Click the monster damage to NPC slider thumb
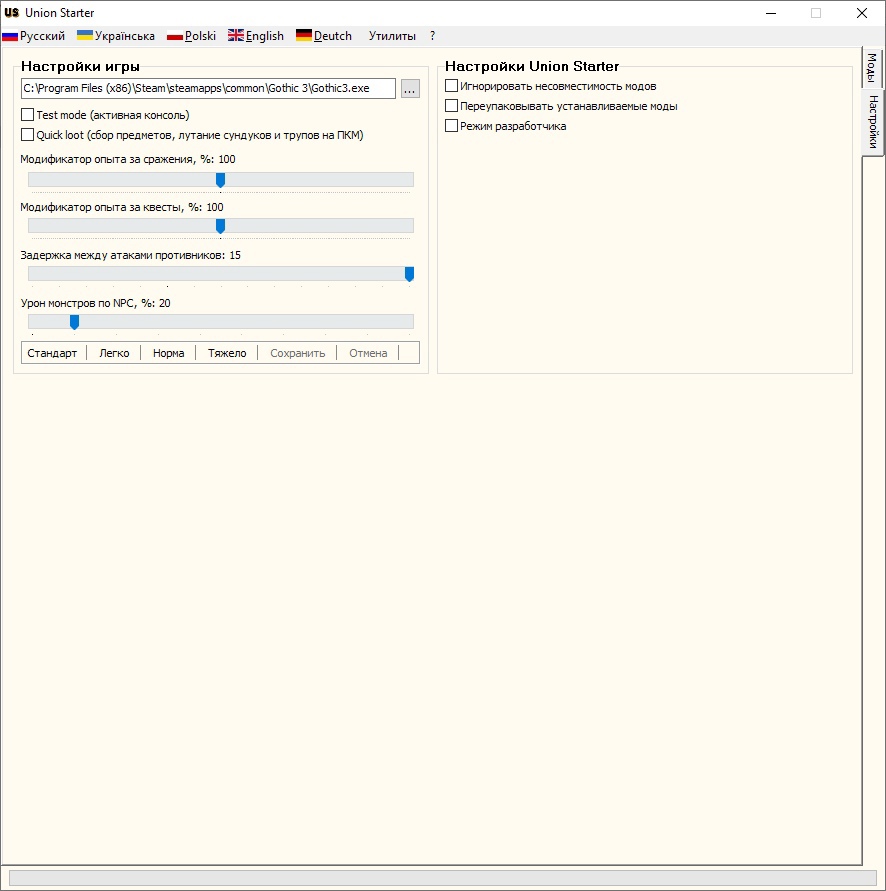This screenshot has height=891, width=886. (x=74, y=322)
